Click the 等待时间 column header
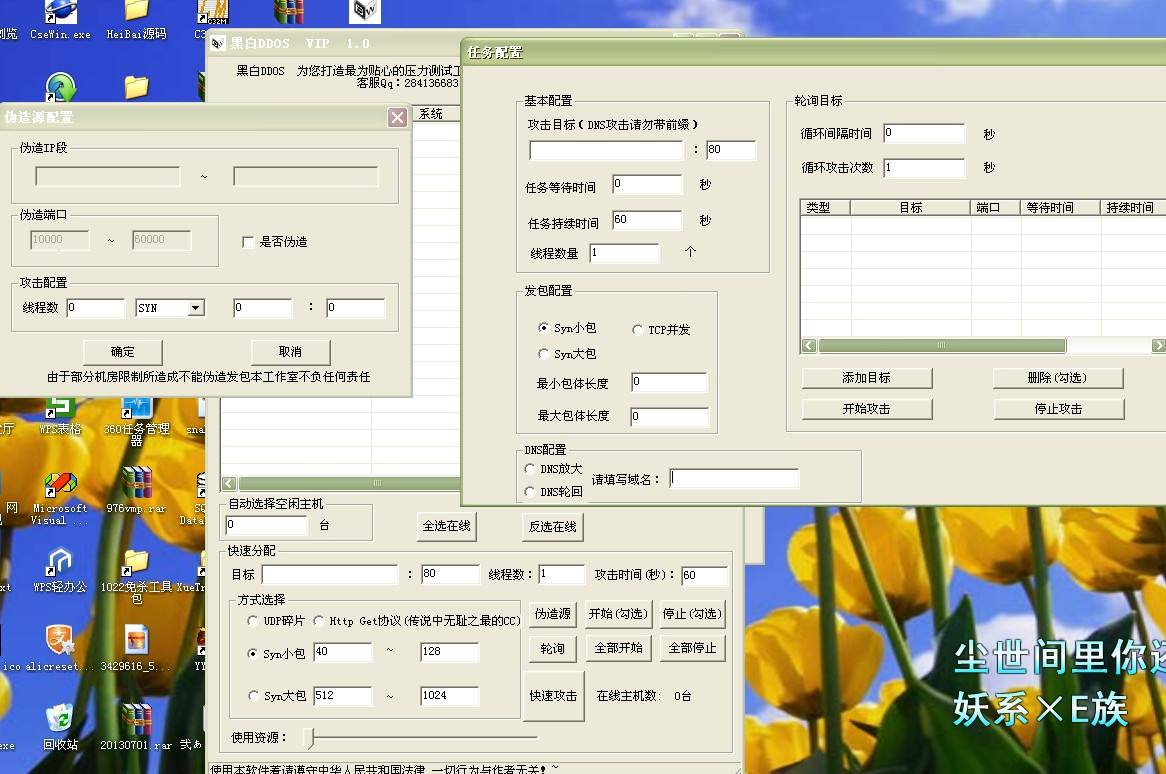Image resolution: width=1166 pixels, height=774 pixels. 1060,207
